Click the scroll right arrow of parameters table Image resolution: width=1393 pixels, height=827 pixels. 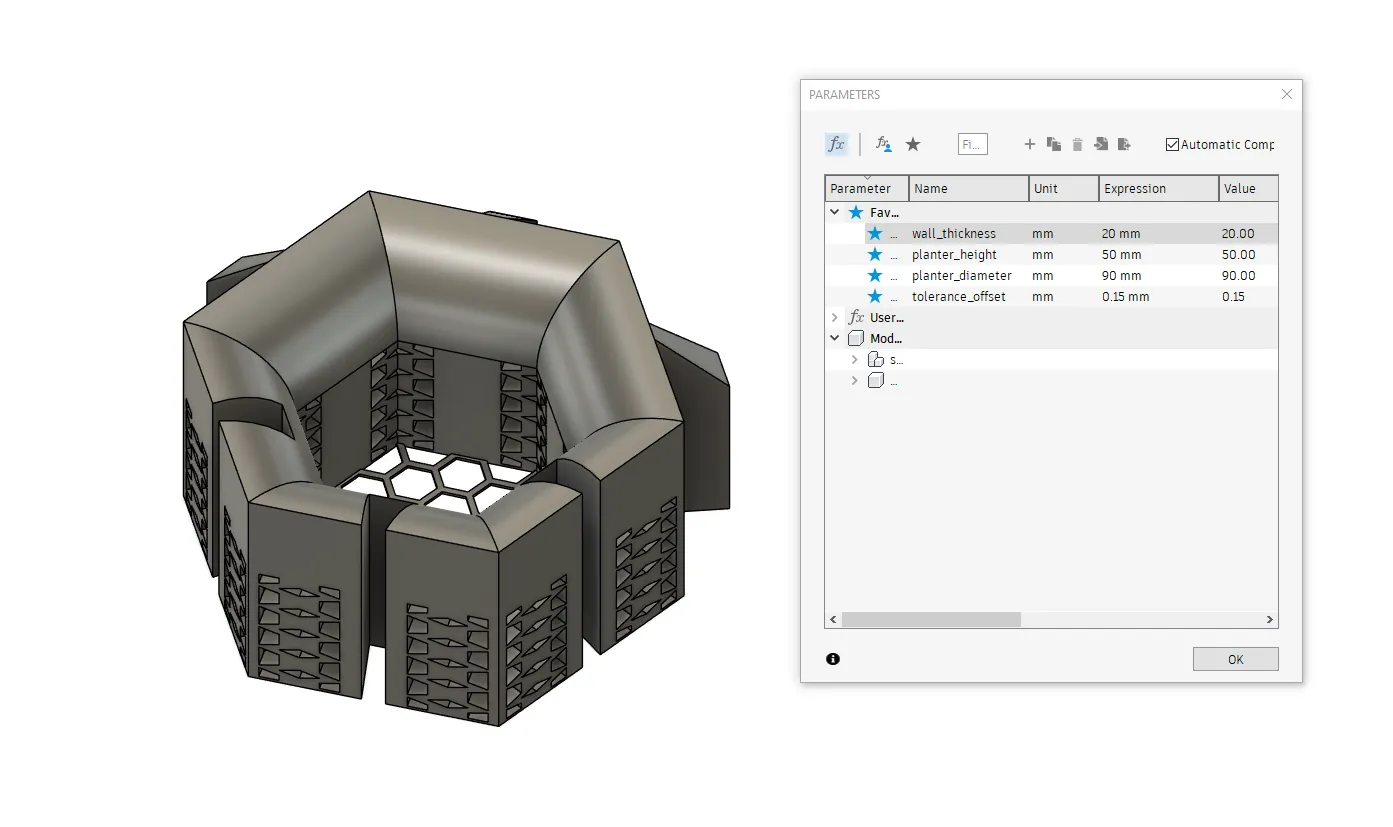coord(1270,620)
